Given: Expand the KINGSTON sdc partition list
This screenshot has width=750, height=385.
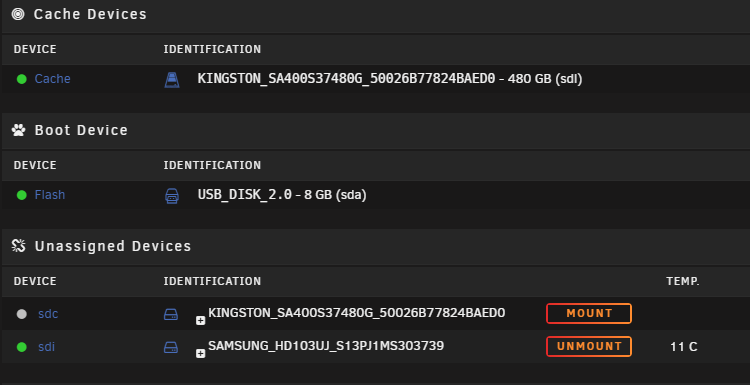Looking at the screenshot, I should point(201,320).
